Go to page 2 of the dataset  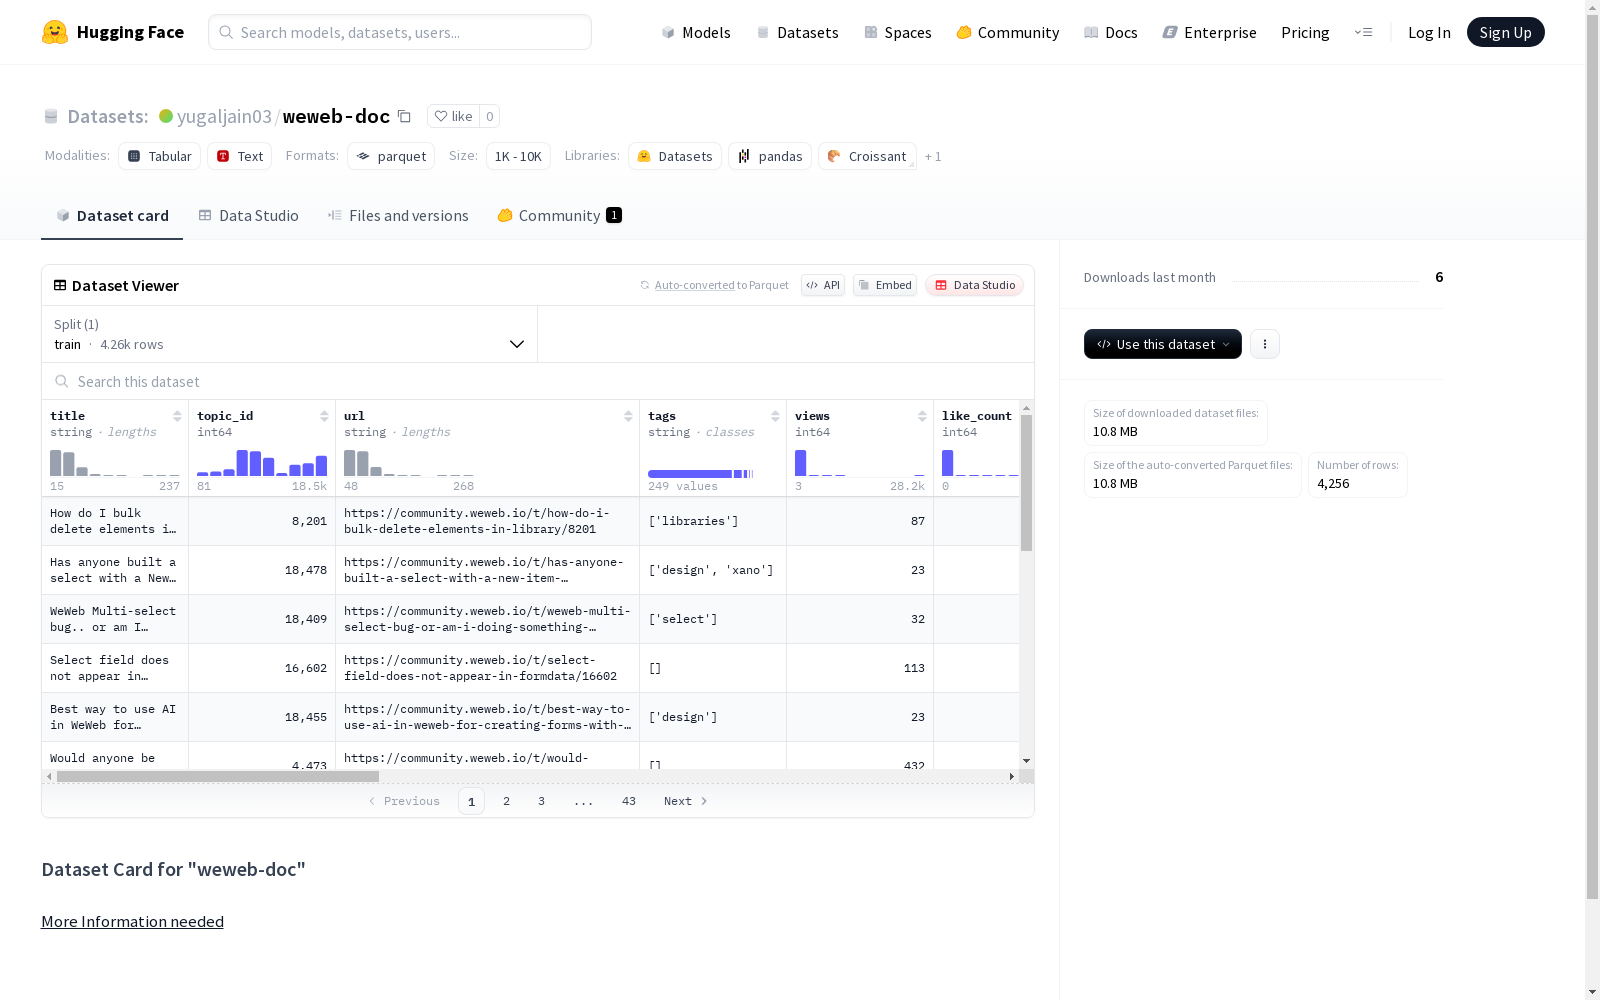(507, 801)
